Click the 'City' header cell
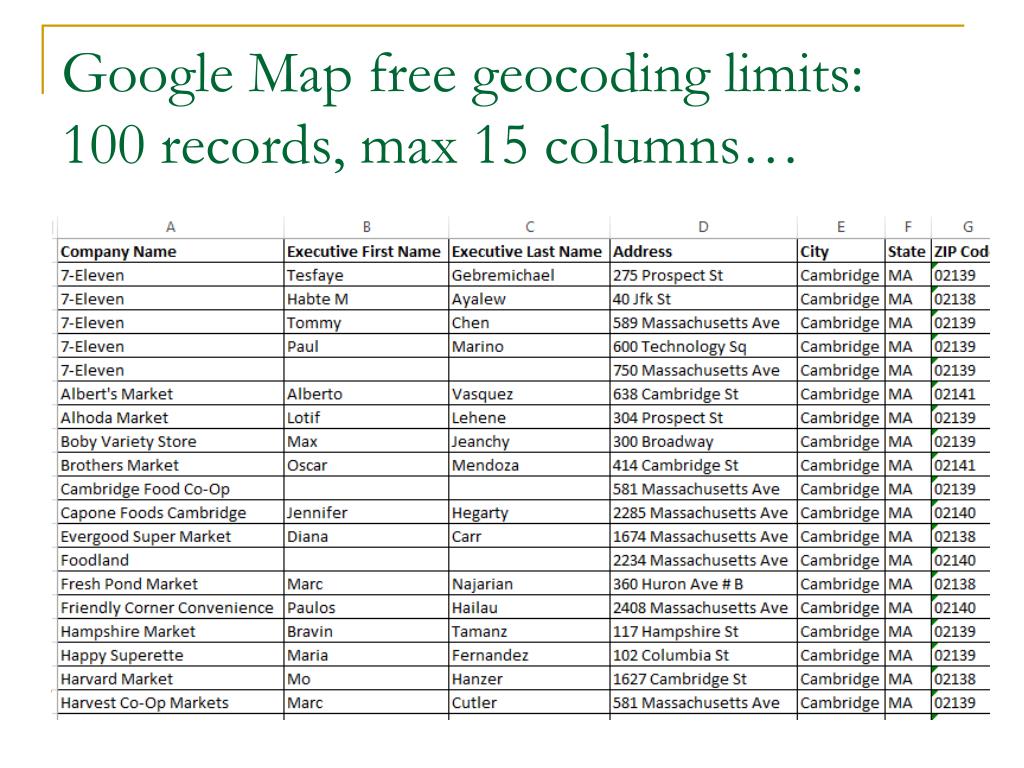This screenshot has height=768, width=1024. tap(841, 251)
